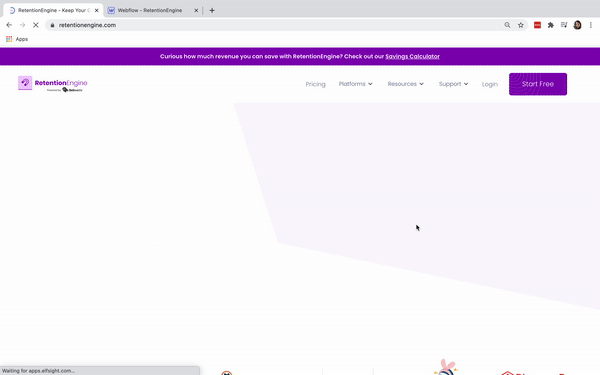Click the search magnifier icon in address bar
The height and width of the screenshot is (375, 600).
pos(507,25)
